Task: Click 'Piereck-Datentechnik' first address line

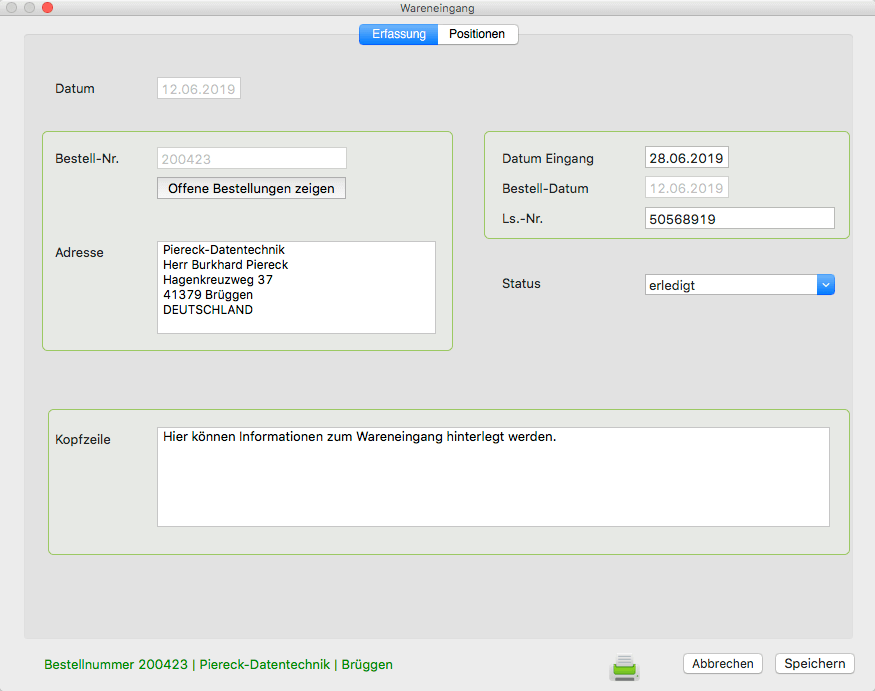Action: (x=224, y=249)
